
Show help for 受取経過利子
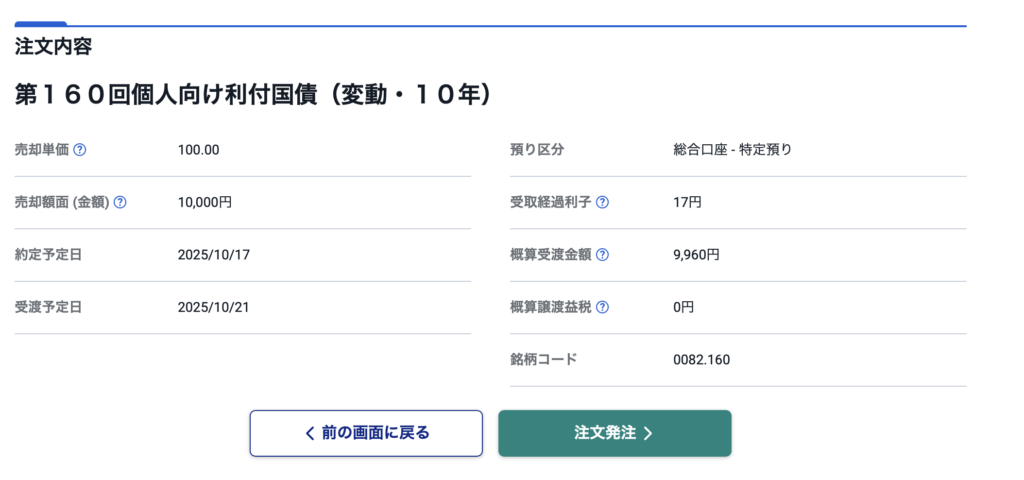[602, 202]
